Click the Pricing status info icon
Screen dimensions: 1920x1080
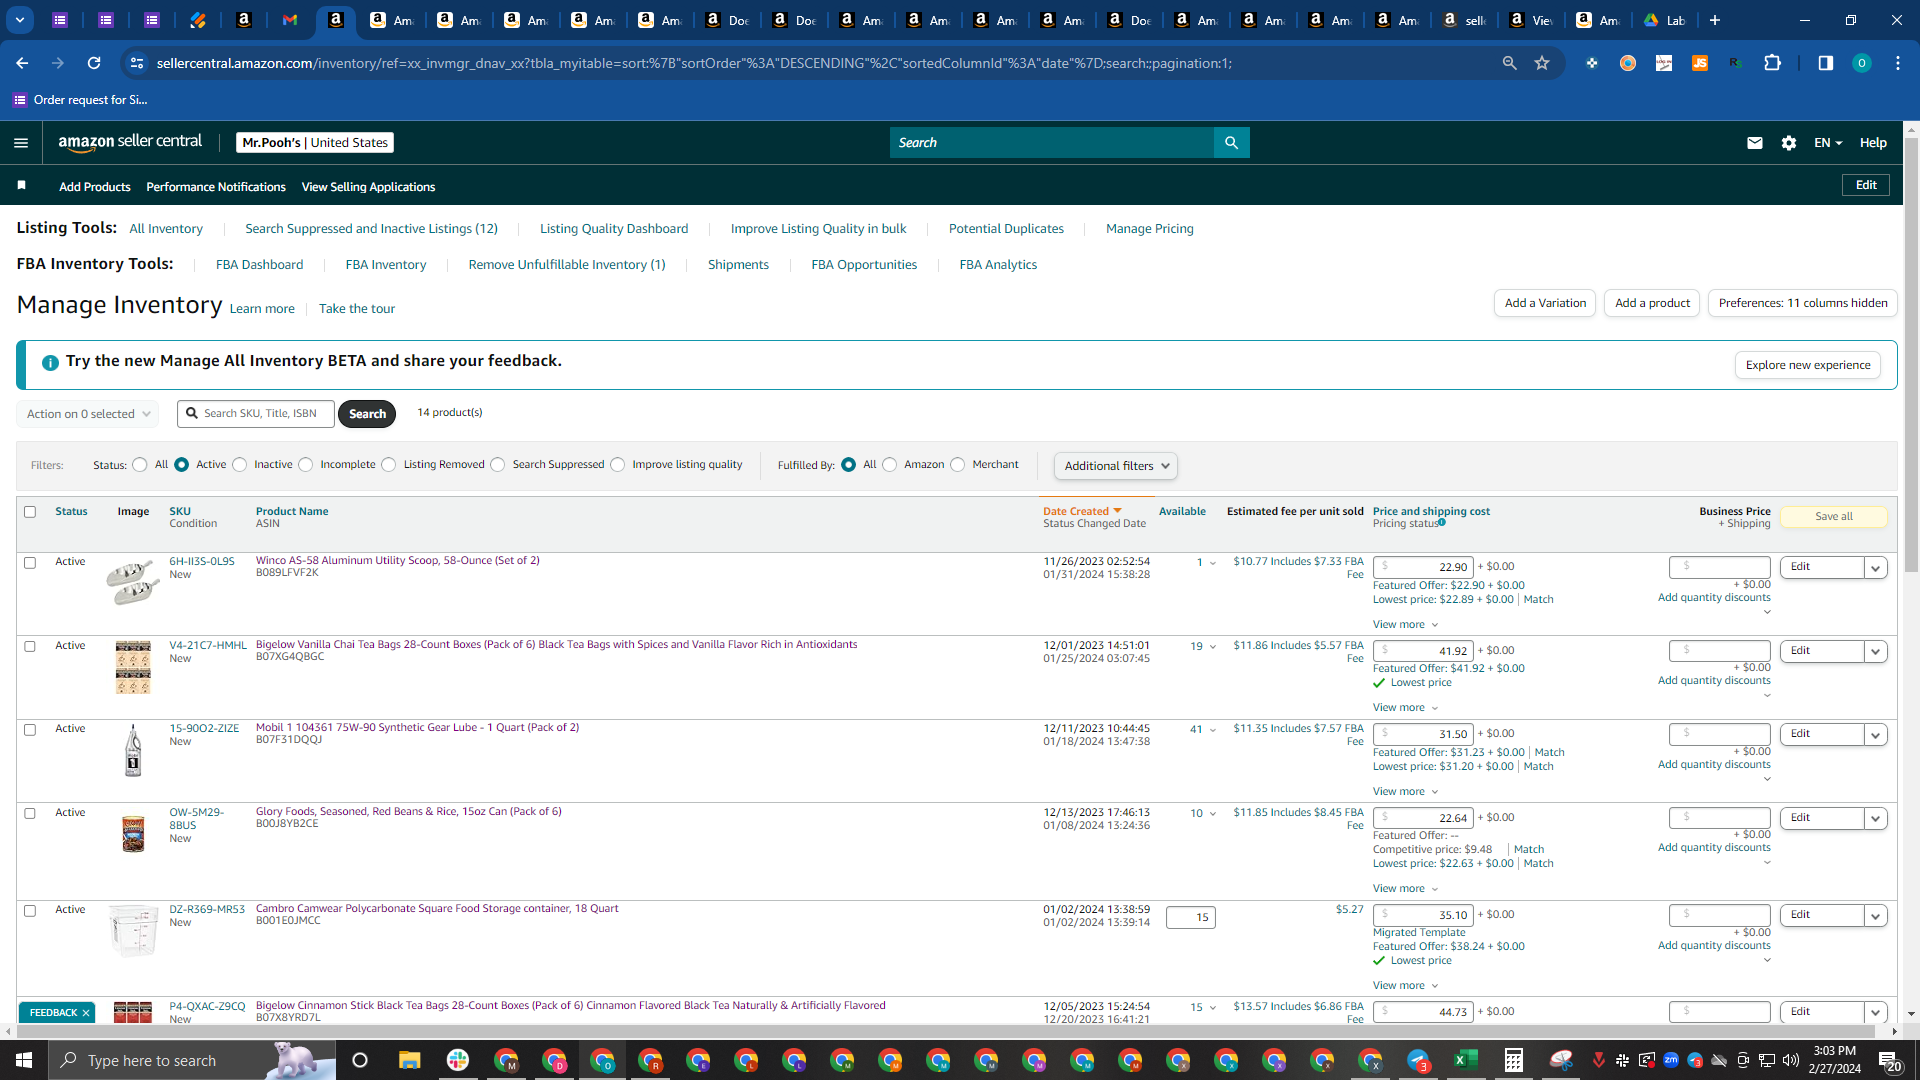[1442, 522]
